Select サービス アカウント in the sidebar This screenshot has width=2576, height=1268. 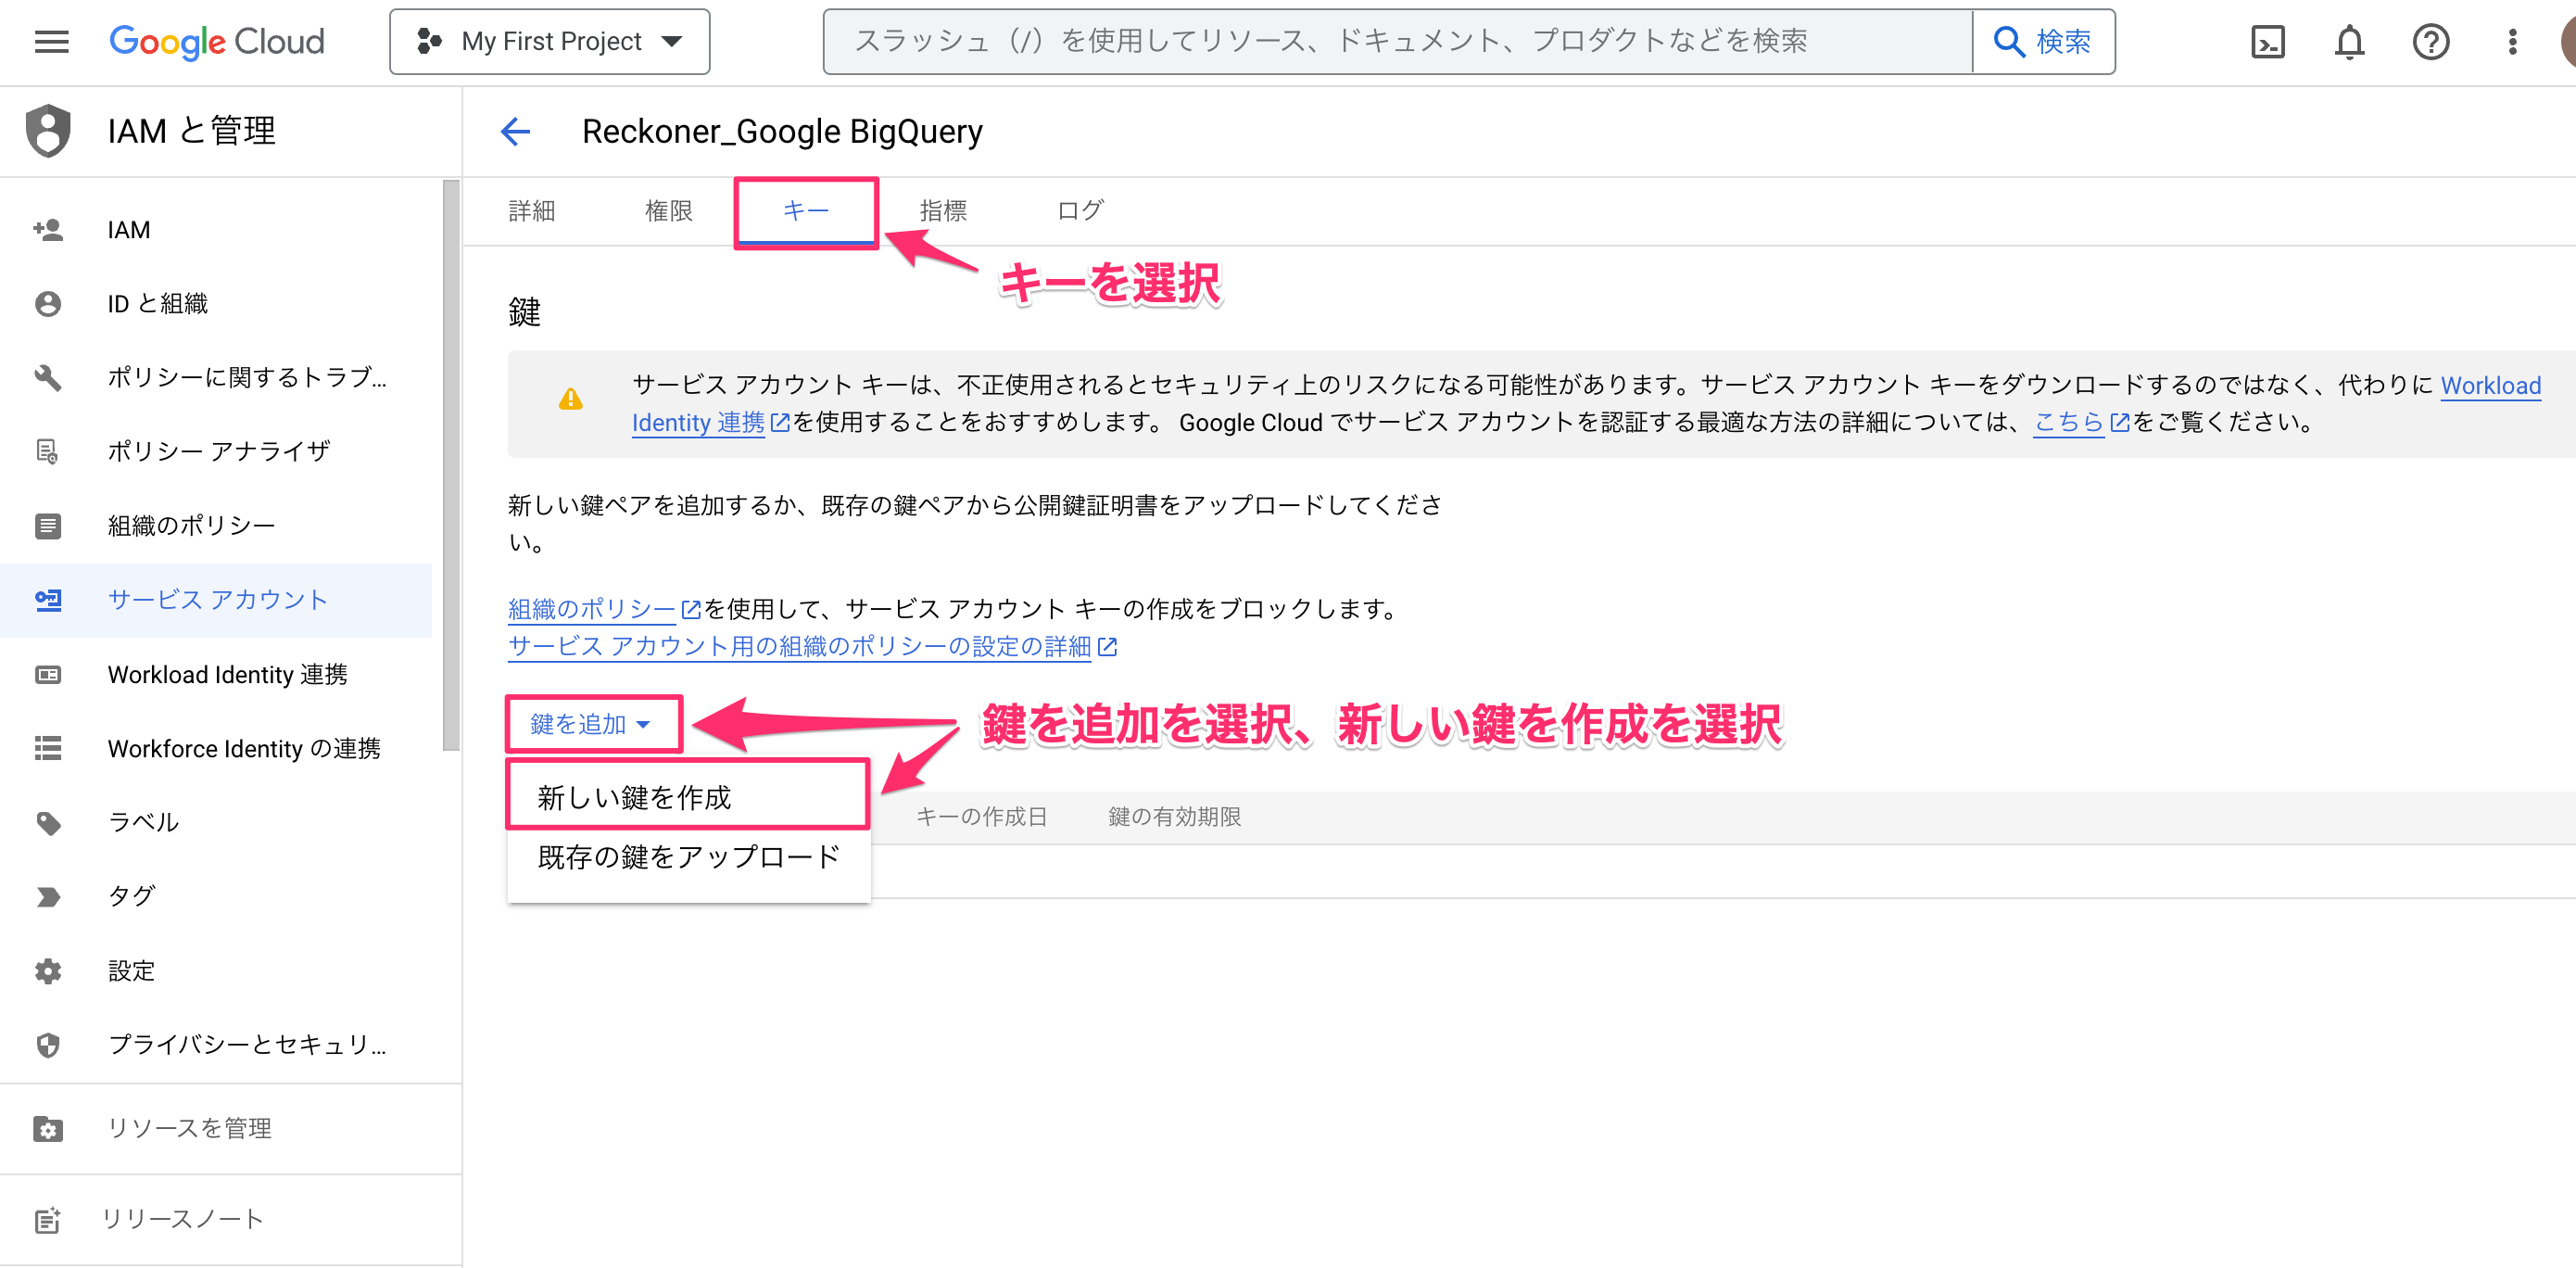click(216, 600)
